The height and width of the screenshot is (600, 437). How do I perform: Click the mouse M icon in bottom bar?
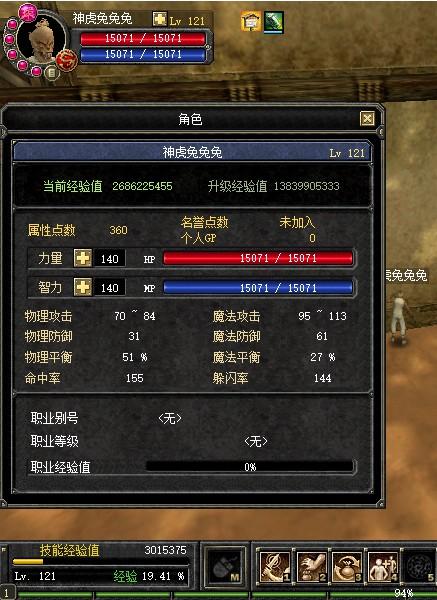tap(225, 566)
